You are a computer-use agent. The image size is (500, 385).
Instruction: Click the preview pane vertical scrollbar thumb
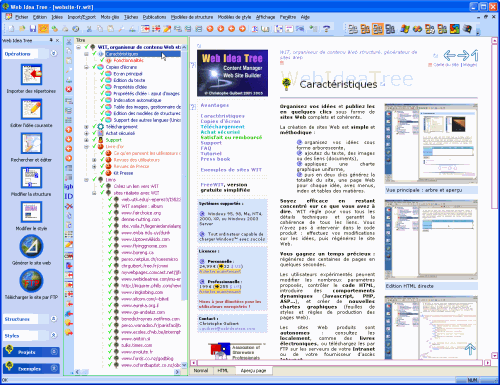tap(494, 126)
